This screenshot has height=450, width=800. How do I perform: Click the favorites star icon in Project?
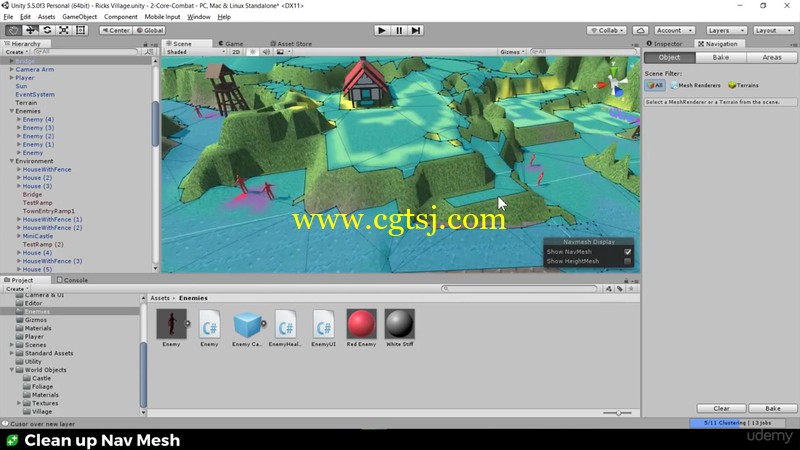(631, 289)
